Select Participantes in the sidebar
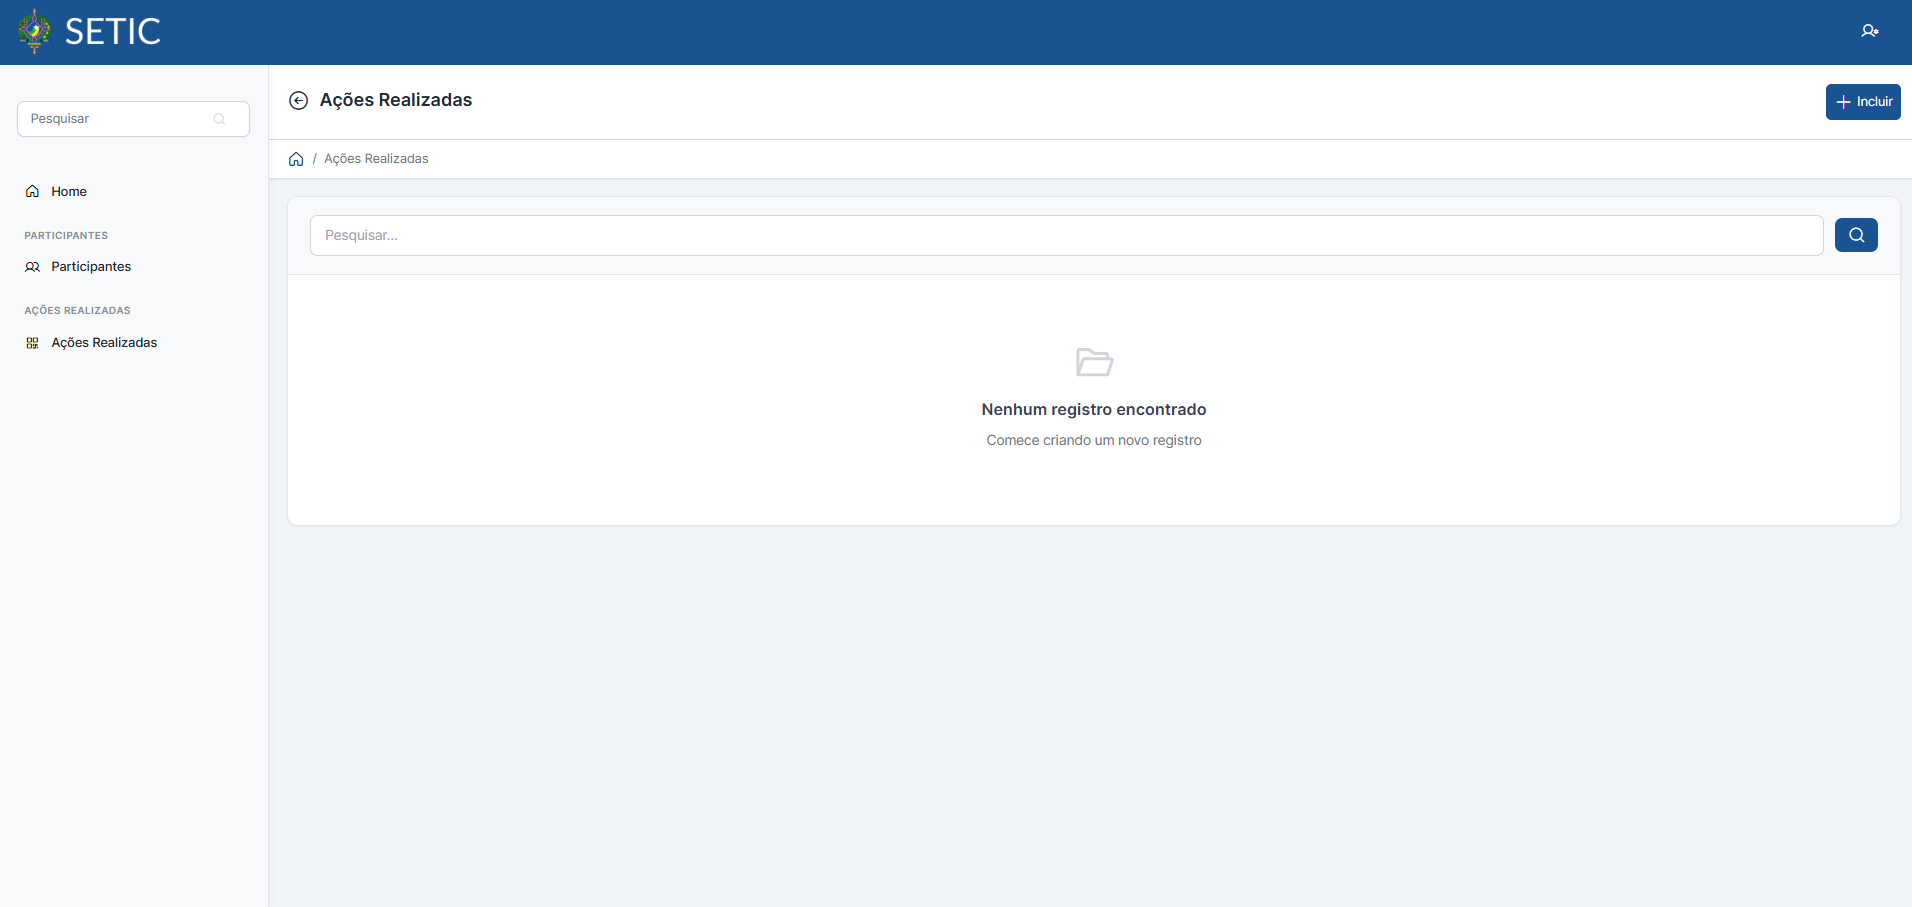Image resolution: width=1912 pixels, height=907 pixels. (91, 267)
